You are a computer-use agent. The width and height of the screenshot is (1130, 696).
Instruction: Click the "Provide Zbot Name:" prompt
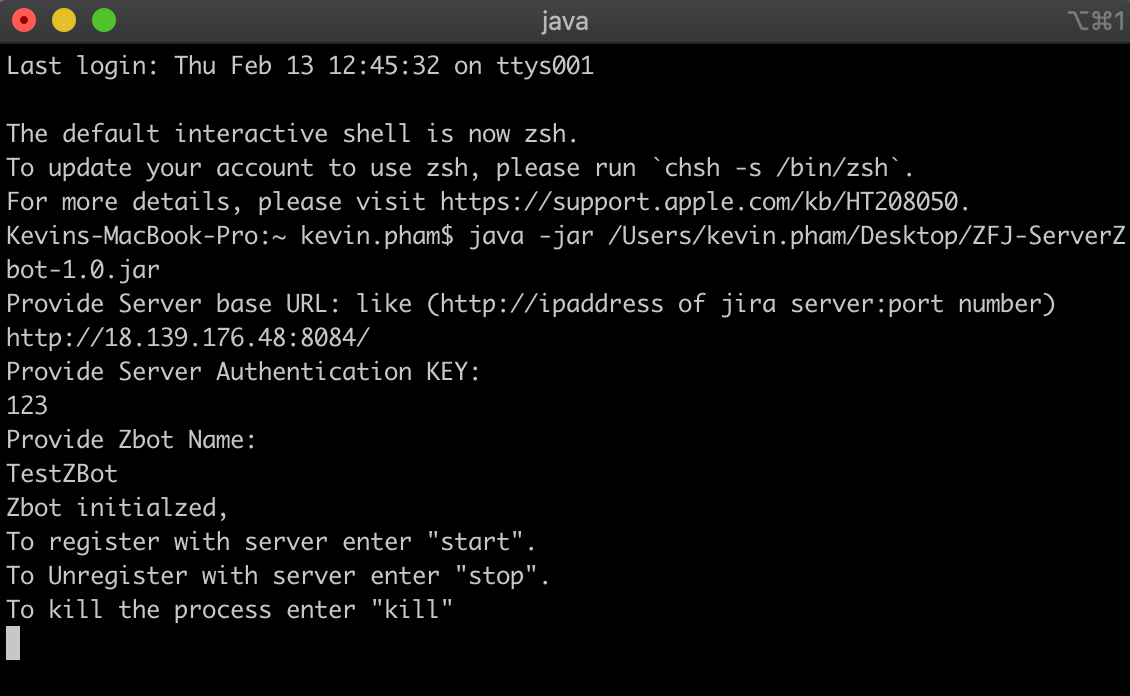pos(131,440)
